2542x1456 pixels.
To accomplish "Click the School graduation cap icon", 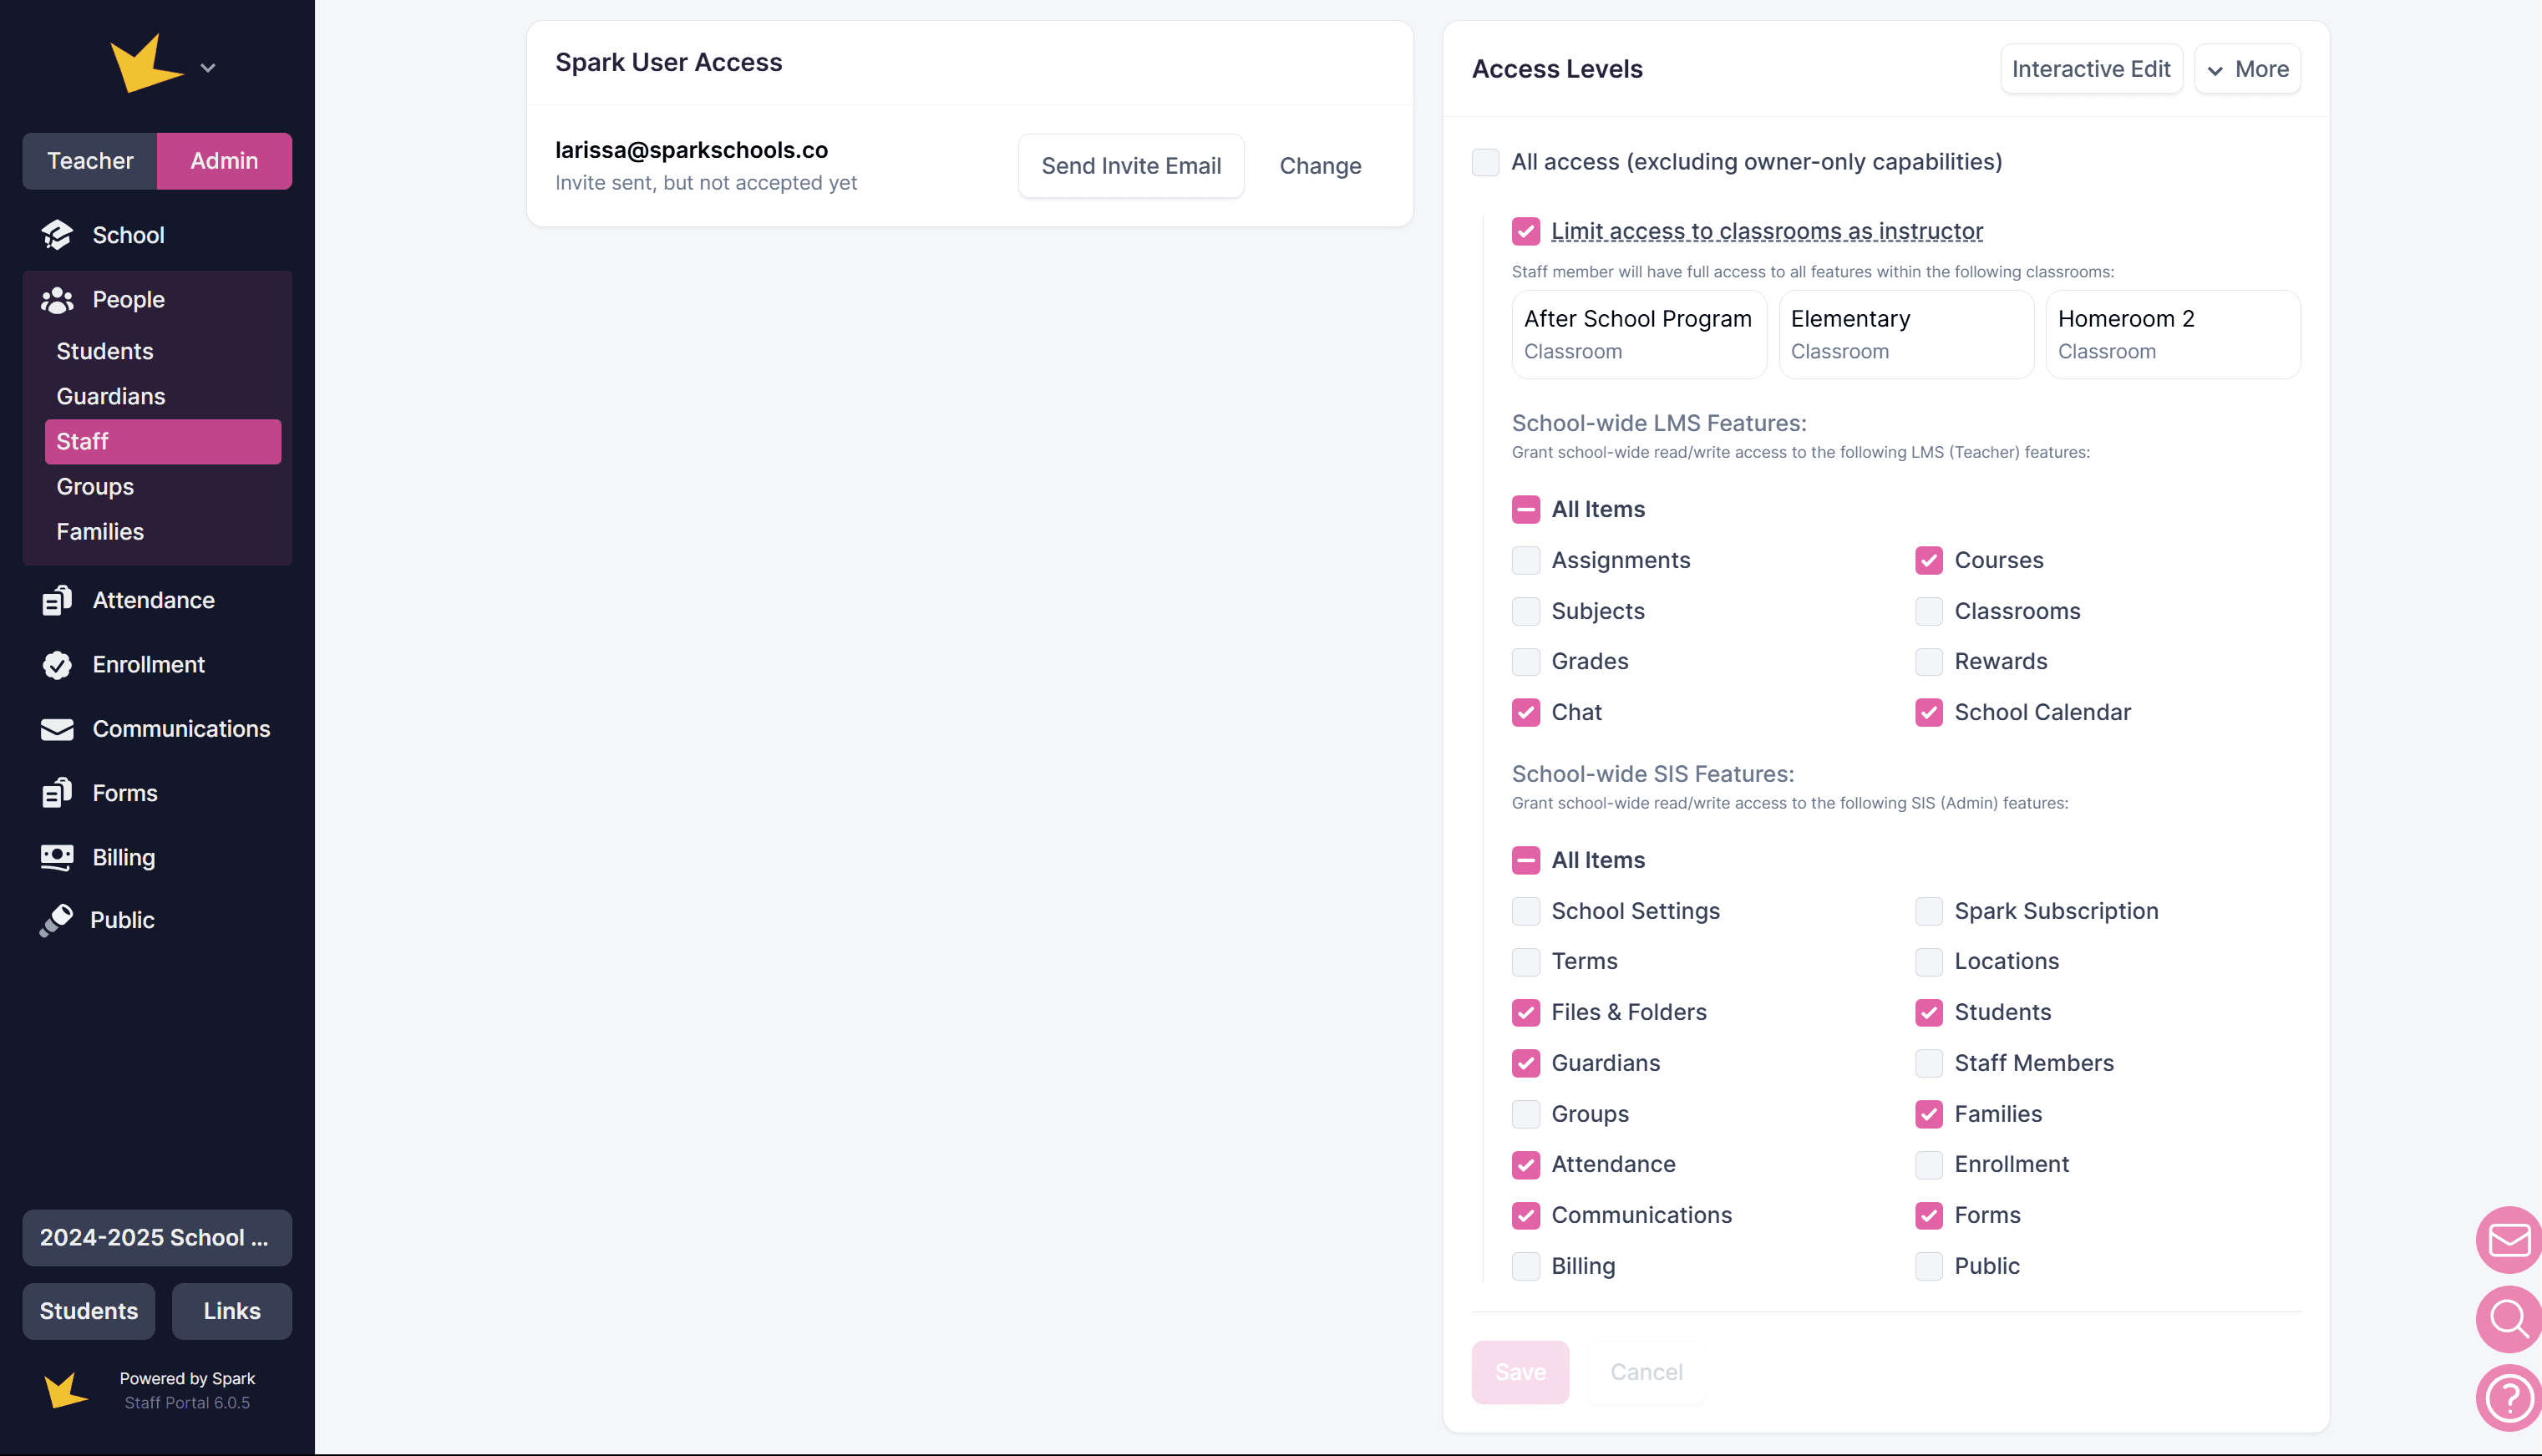I will tap(57, 235).
